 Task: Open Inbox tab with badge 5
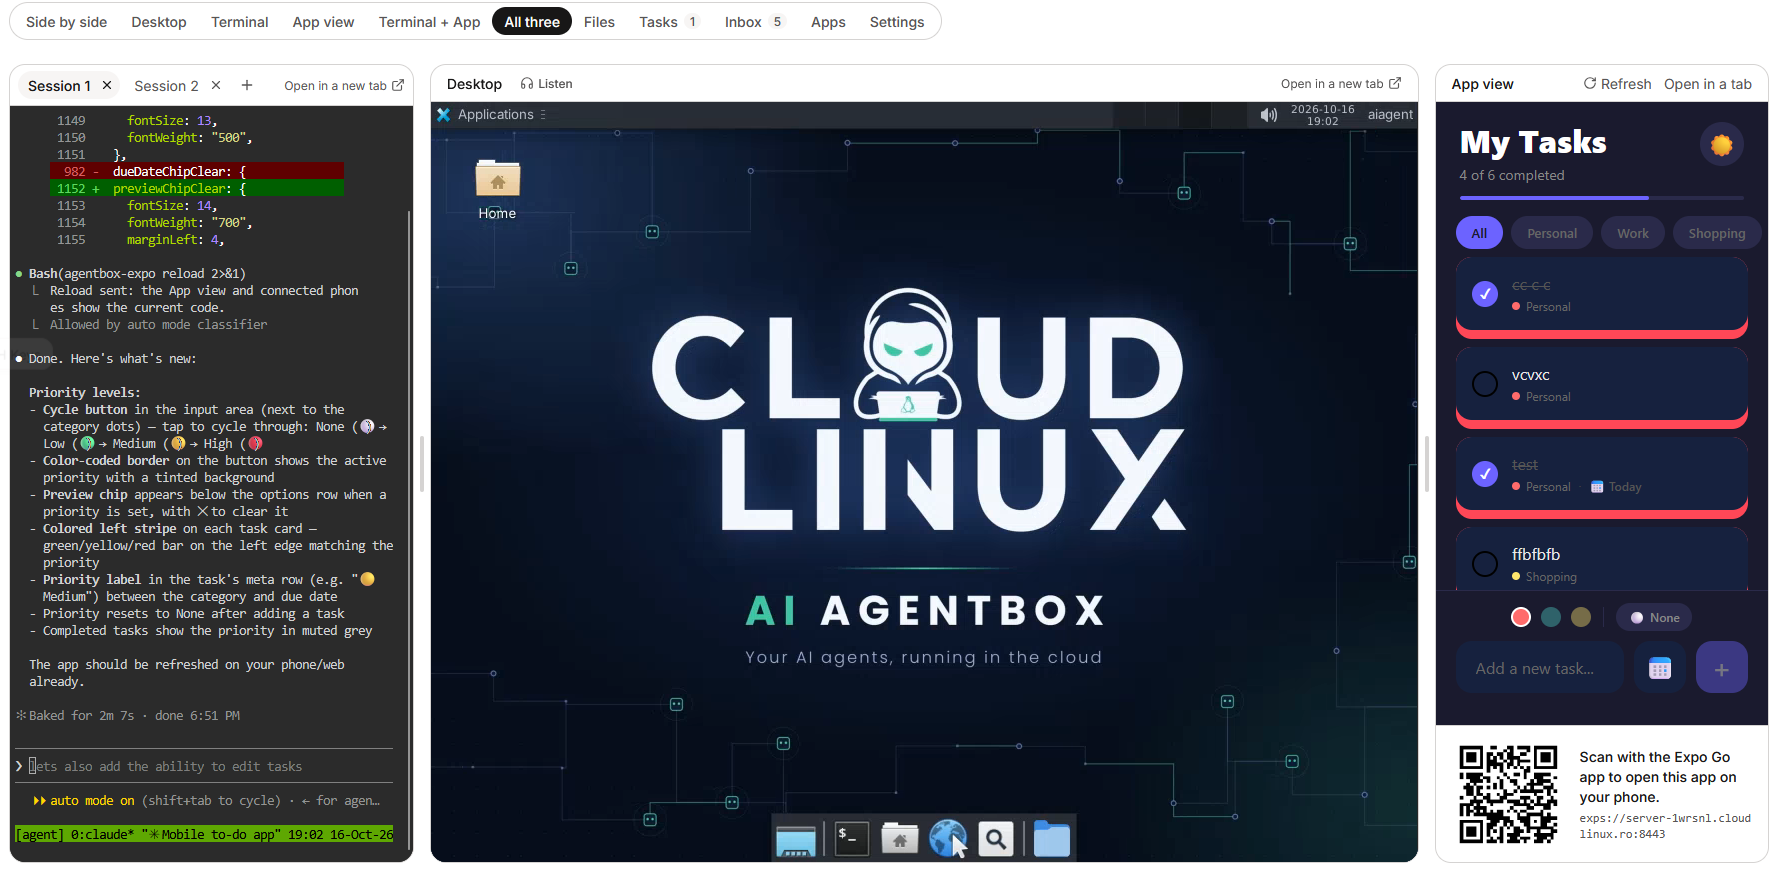coord(753,22)
